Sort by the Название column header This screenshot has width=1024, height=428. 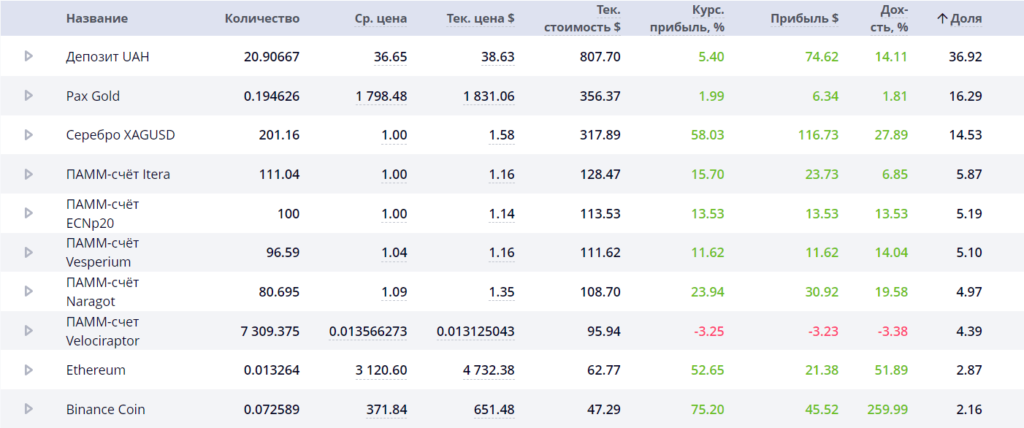pos(96,18)
